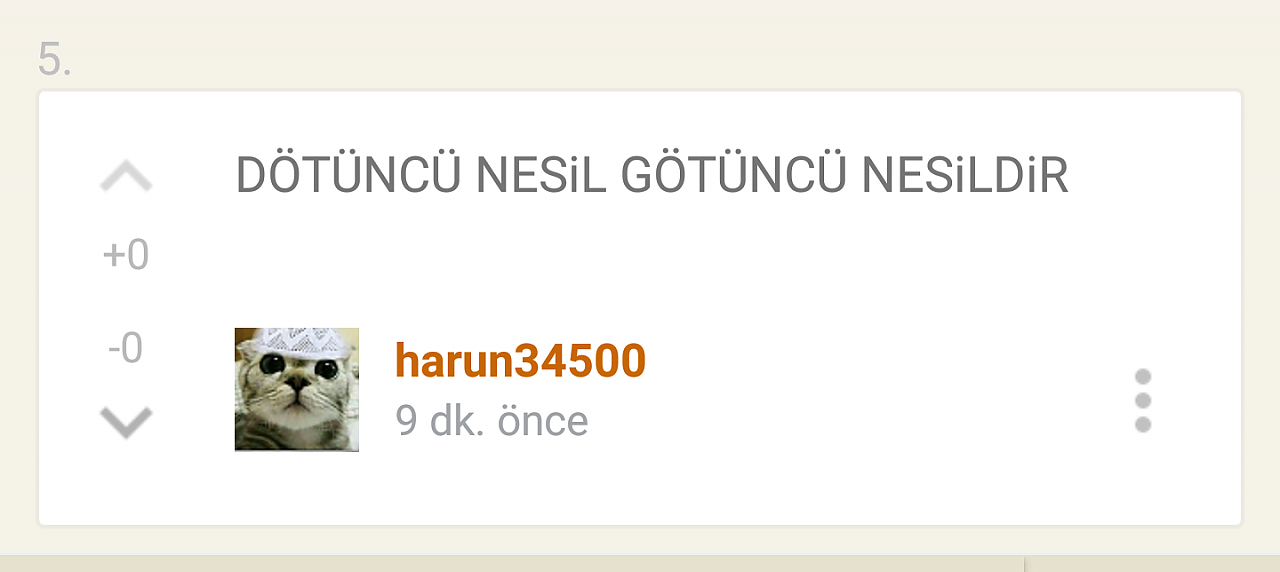Downvote the comment with the down chevron
The height and width of the screenshot is (572, 1280).
126,422
